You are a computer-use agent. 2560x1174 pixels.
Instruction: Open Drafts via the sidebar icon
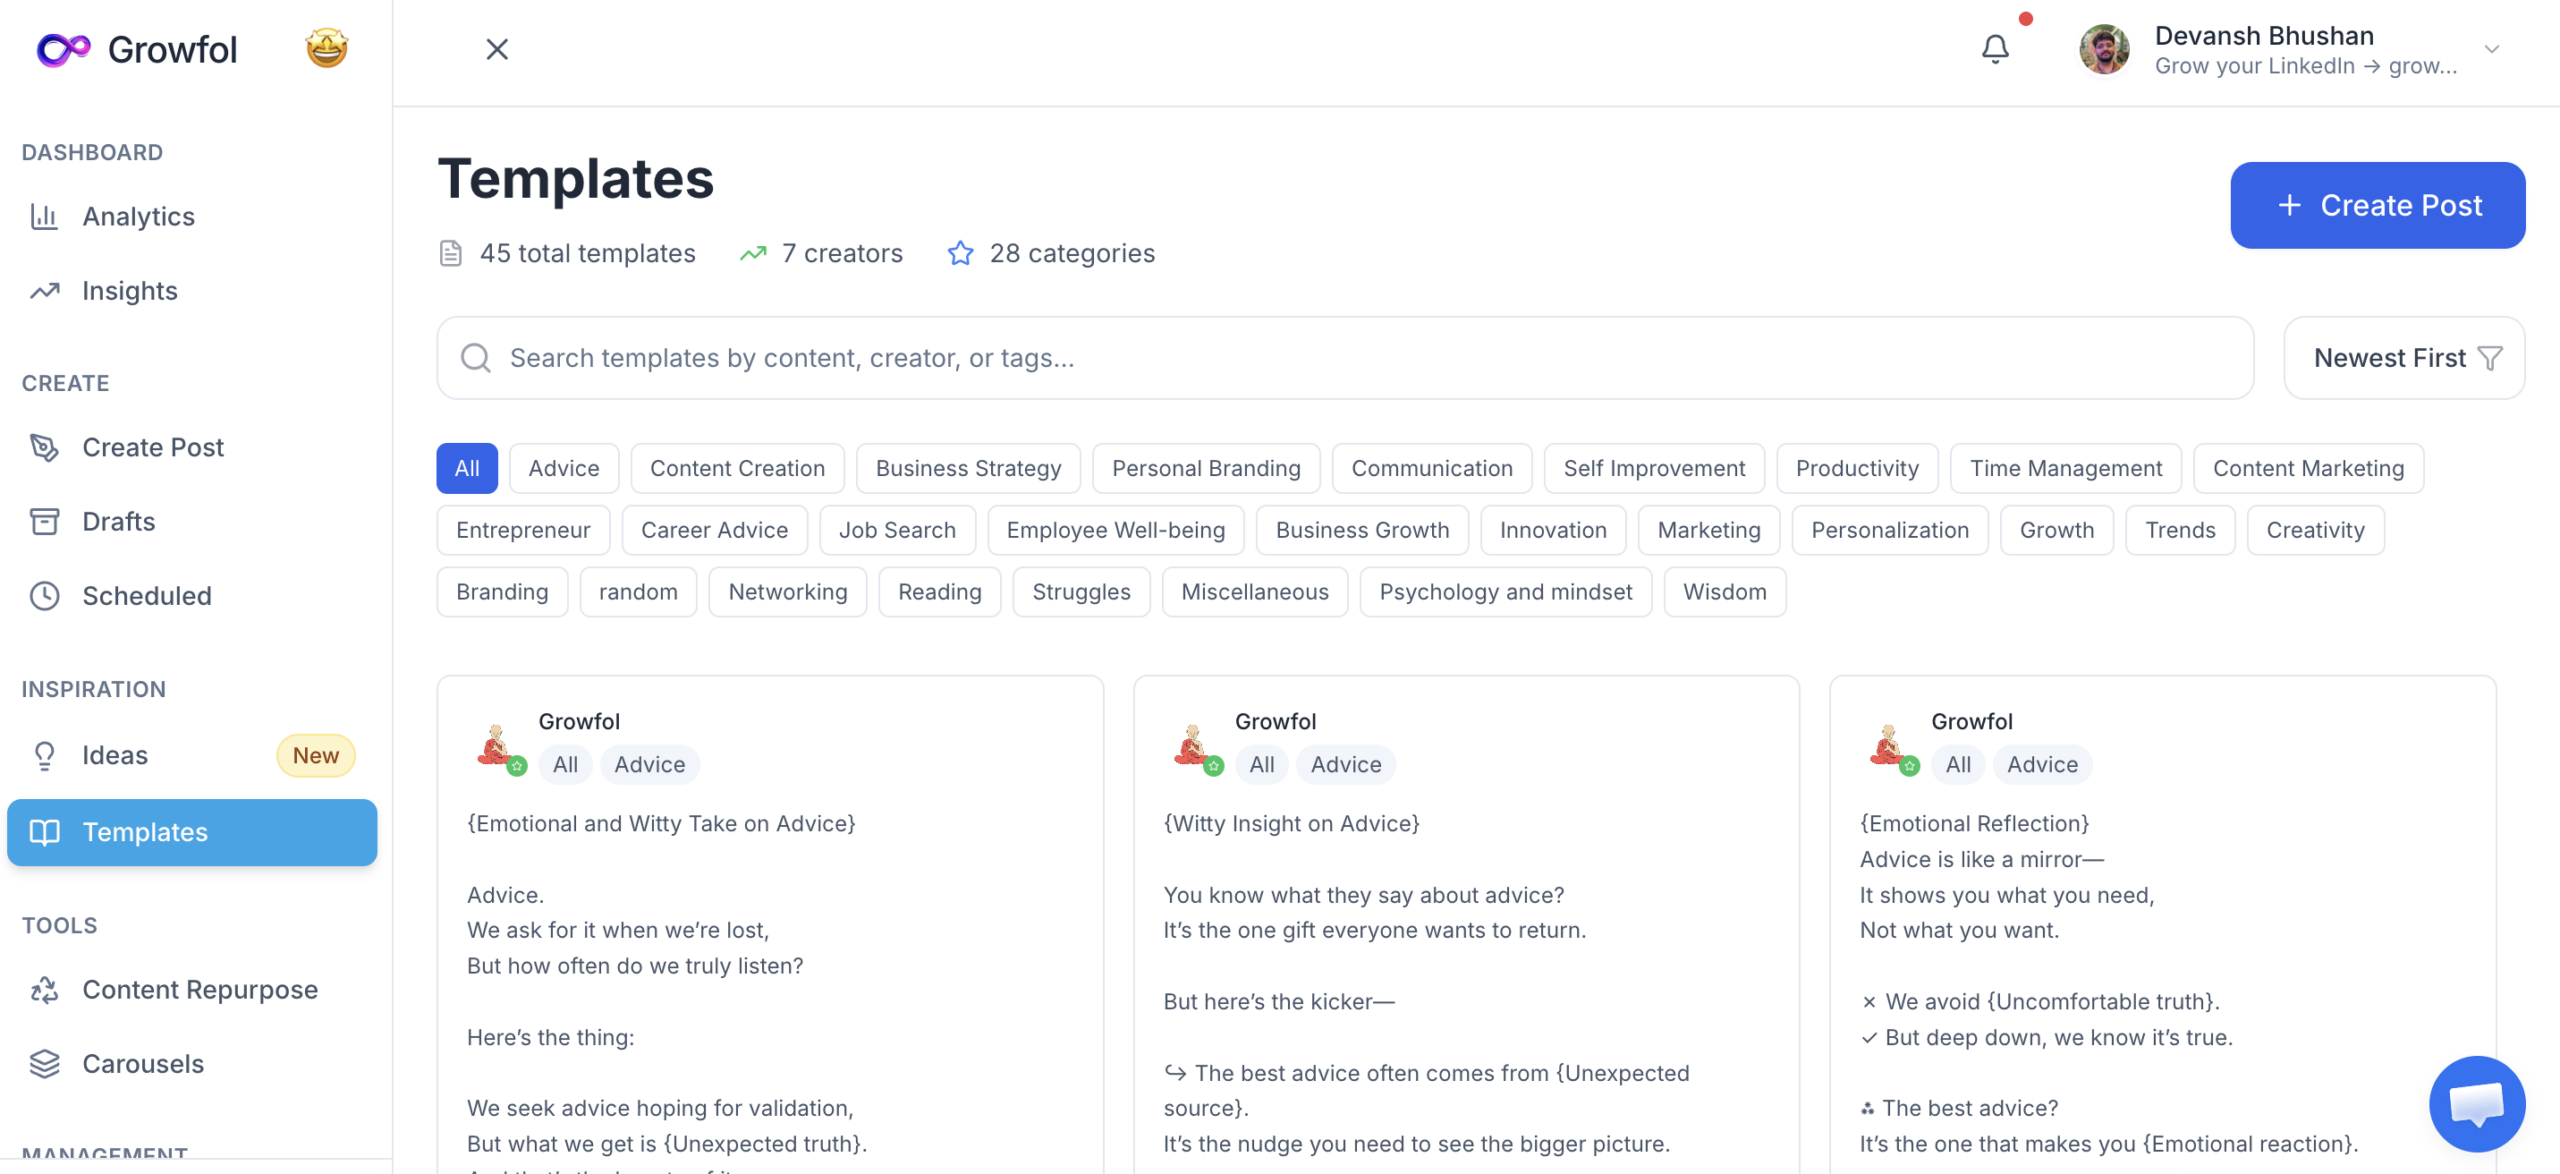click(46, 521)
